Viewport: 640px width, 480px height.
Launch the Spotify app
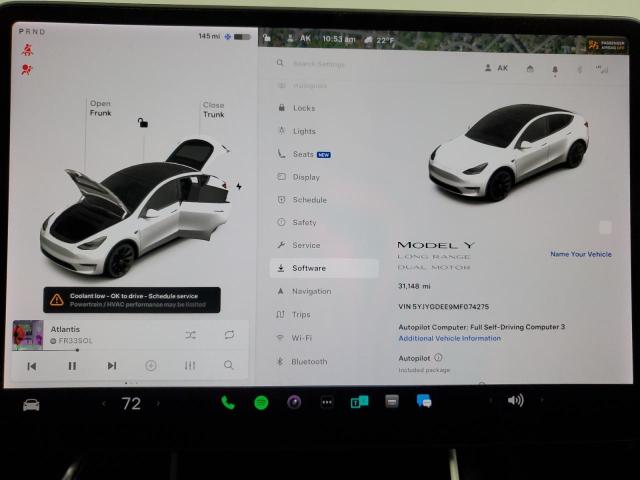[x=261, y=403]
